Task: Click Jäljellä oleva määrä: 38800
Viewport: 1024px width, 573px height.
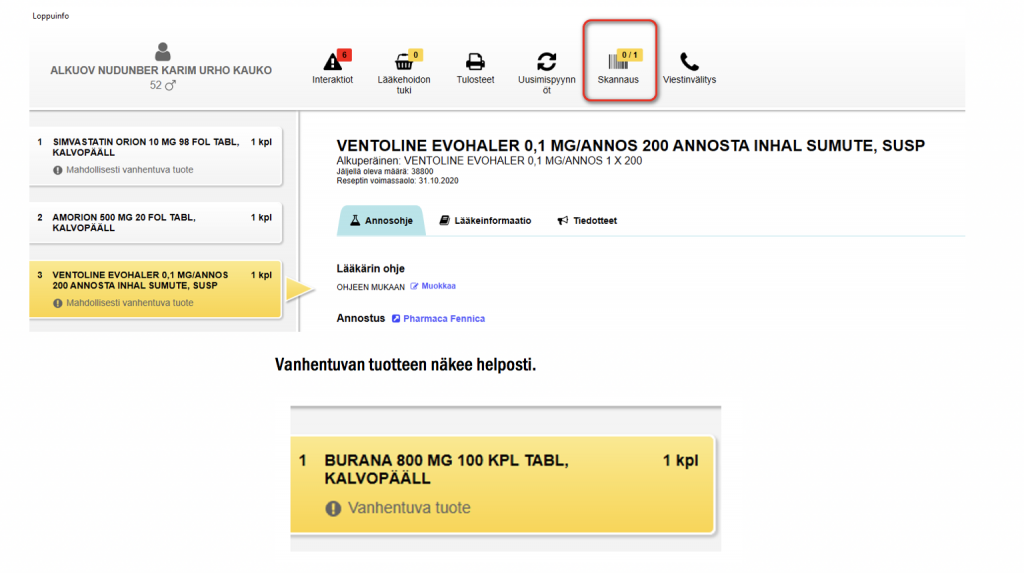Action: point(385,171)
